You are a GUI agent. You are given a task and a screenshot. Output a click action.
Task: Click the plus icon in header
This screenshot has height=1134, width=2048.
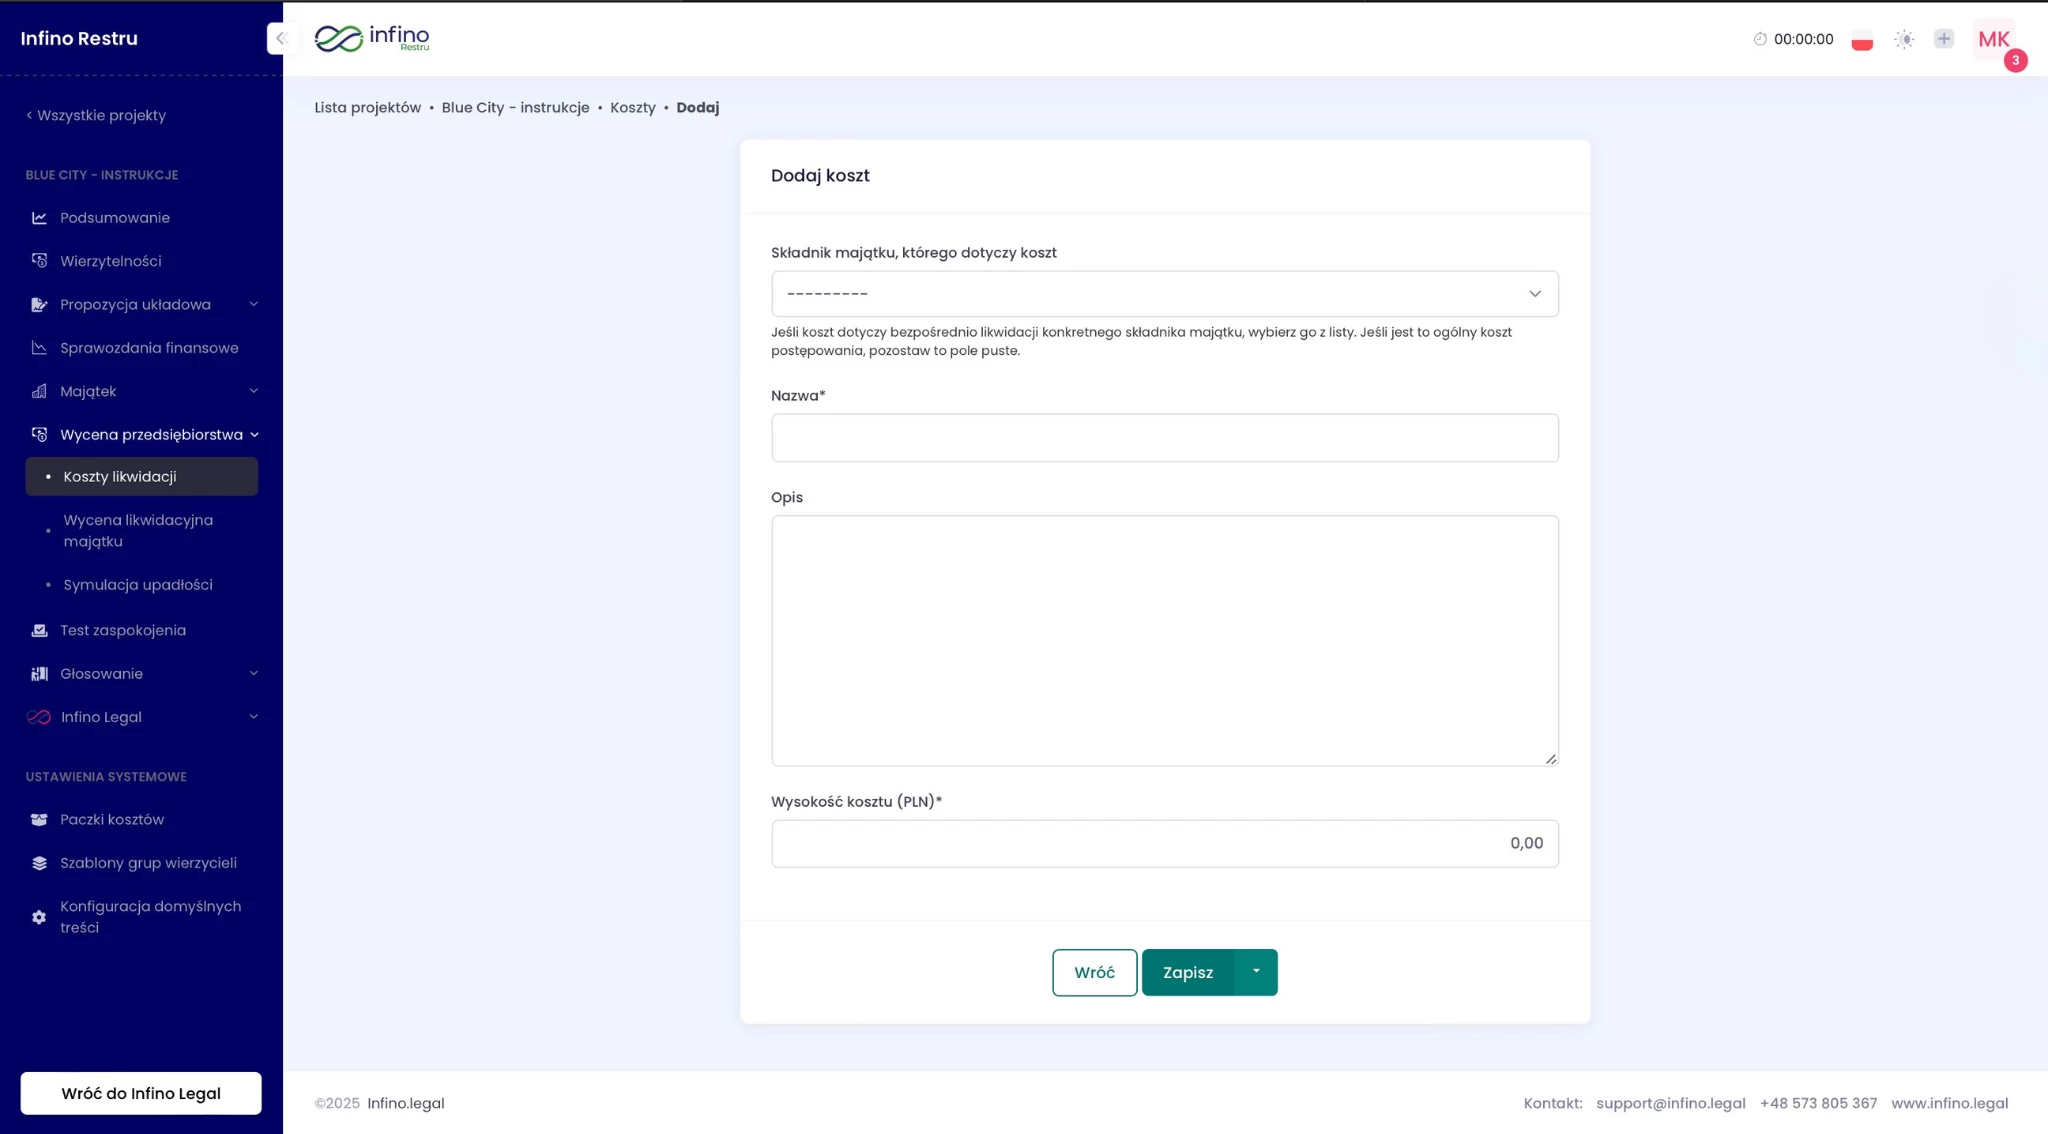tap(1943, 39)
